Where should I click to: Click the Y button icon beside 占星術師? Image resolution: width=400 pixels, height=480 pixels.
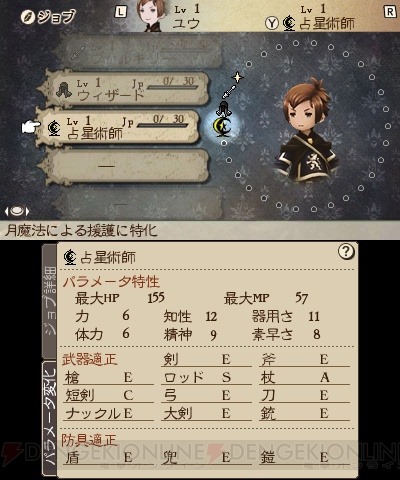(x=272, y=23)
